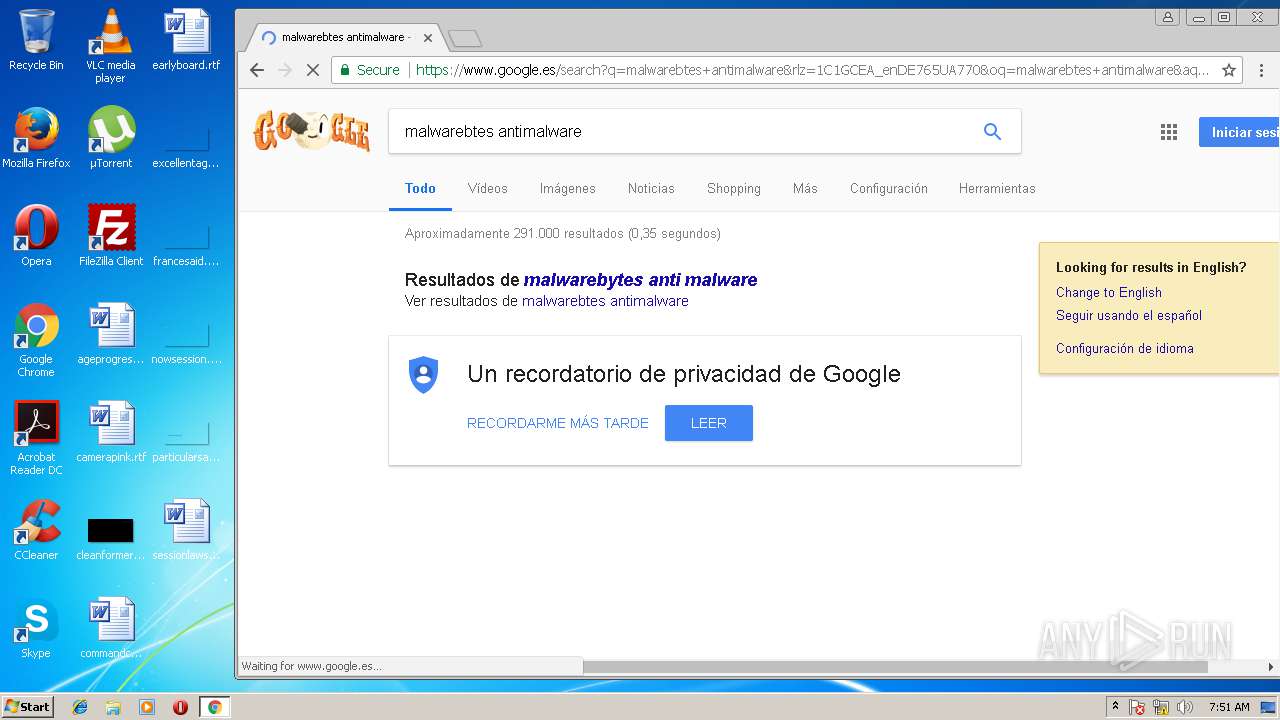Click scrollbar right arrow
Image resolution: width=1280 pixels, height=720 pixels.
1271,666
